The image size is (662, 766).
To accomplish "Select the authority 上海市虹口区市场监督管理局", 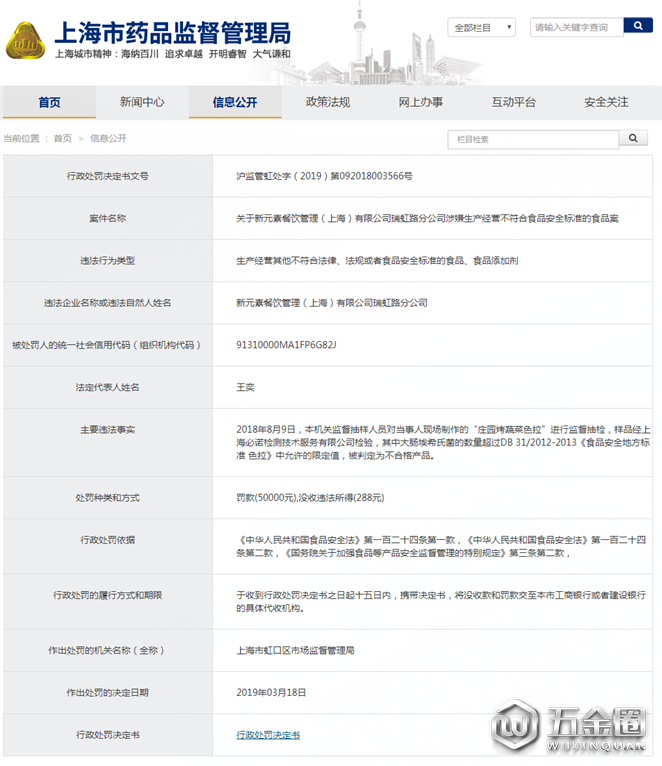I will 295,651.
